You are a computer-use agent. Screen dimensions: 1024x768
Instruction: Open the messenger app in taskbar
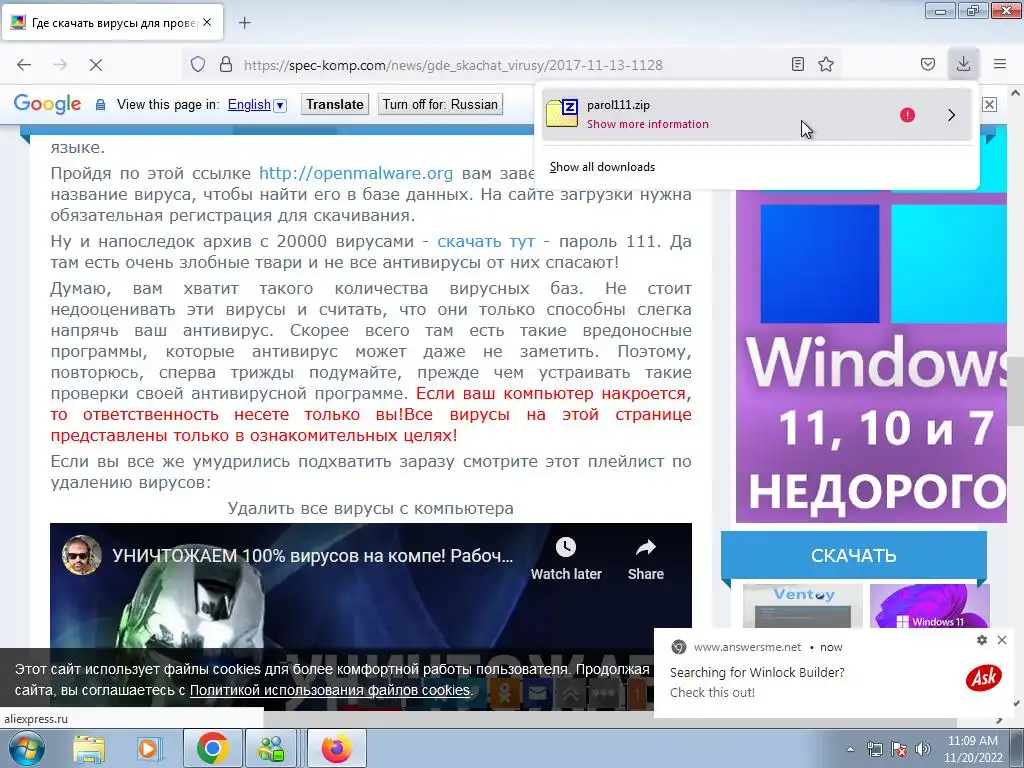[270, 748]
